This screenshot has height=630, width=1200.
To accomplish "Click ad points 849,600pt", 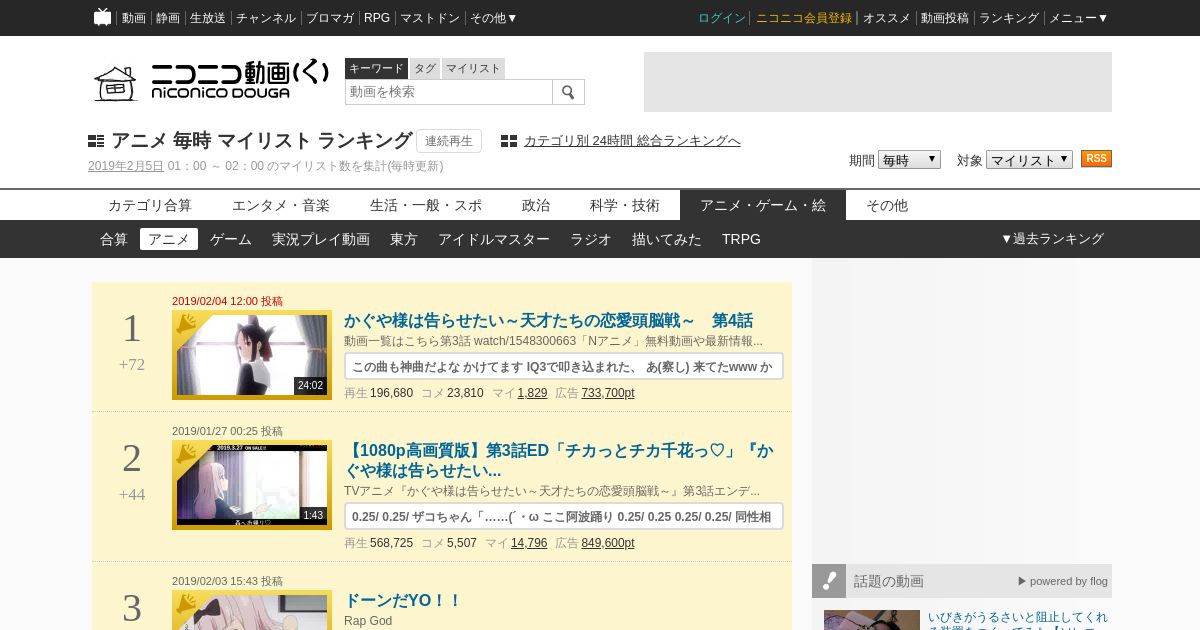I will point(608,543).
